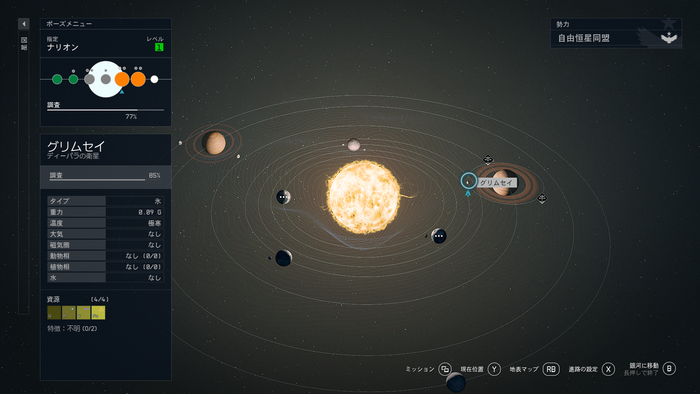The height and width of the screenshot is (394, 700).
Task: Click the blue ship marker below グリムセイ
Action: (468, 193)
